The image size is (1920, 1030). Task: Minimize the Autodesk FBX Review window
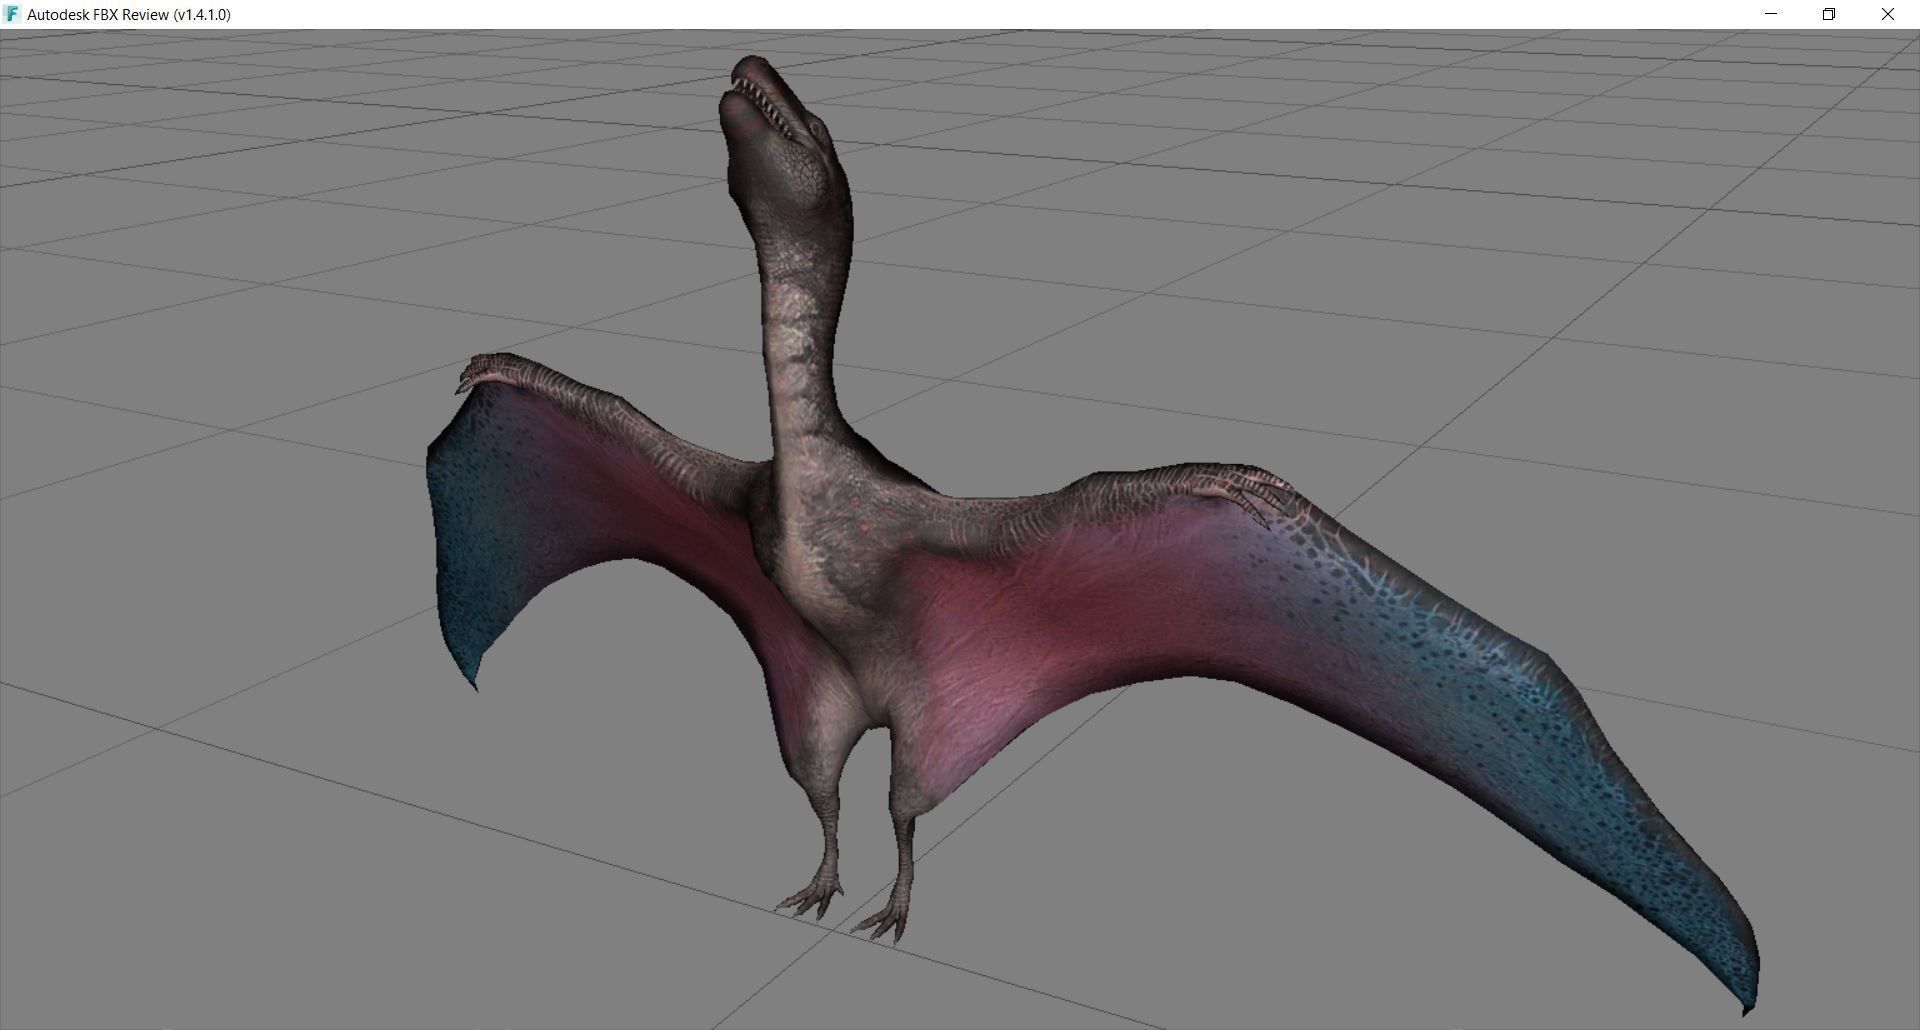point(1771,14)
